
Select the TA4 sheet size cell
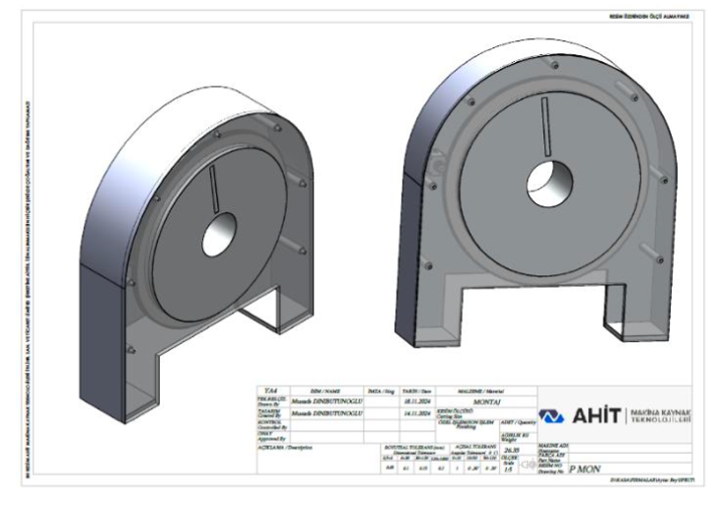[x=268, y=389]
